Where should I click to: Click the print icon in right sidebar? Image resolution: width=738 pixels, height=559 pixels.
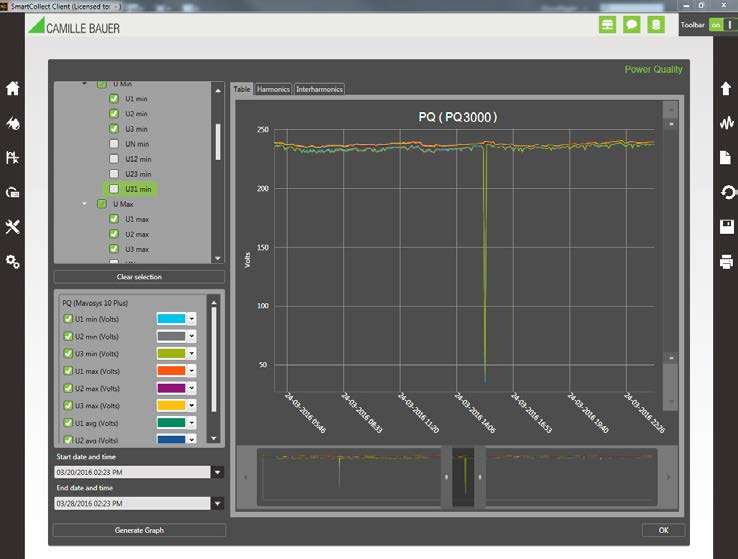(726, 262)
